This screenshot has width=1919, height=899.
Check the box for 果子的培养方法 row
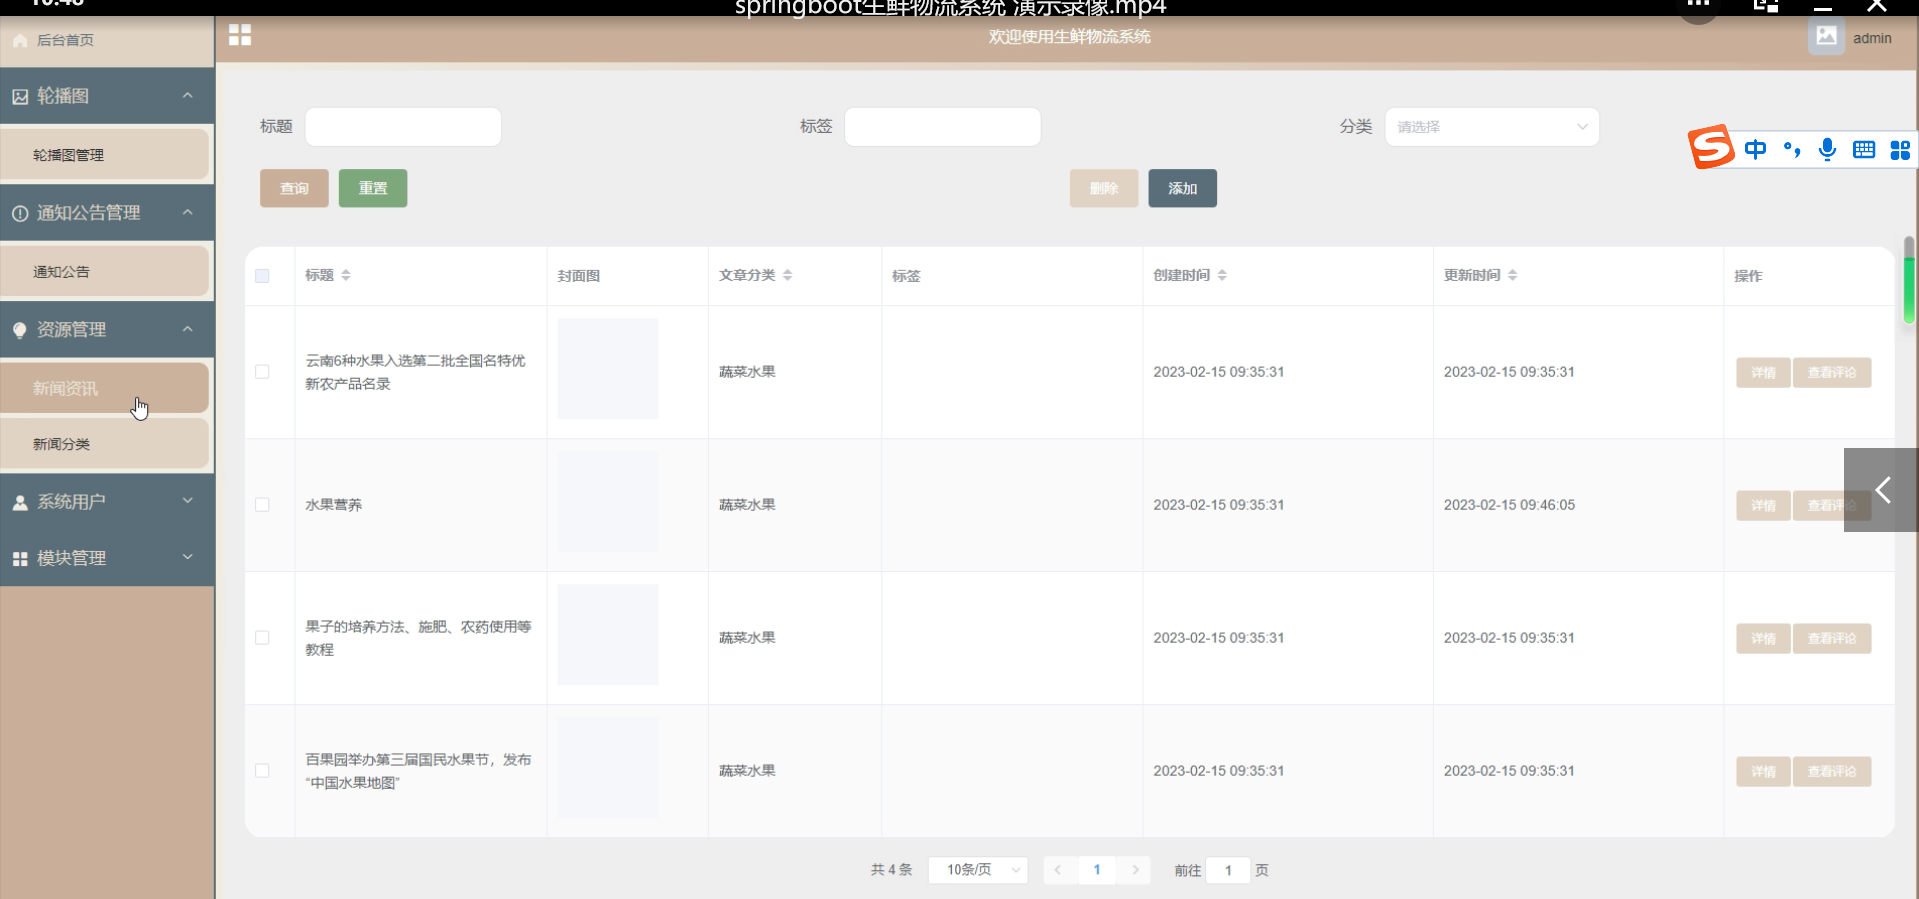[262, 638]
